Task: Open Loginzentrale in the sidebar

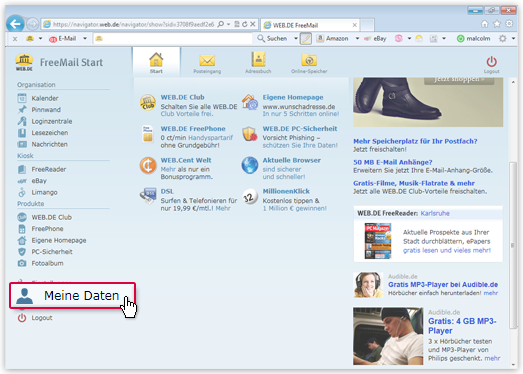Action: click(45, 121)
